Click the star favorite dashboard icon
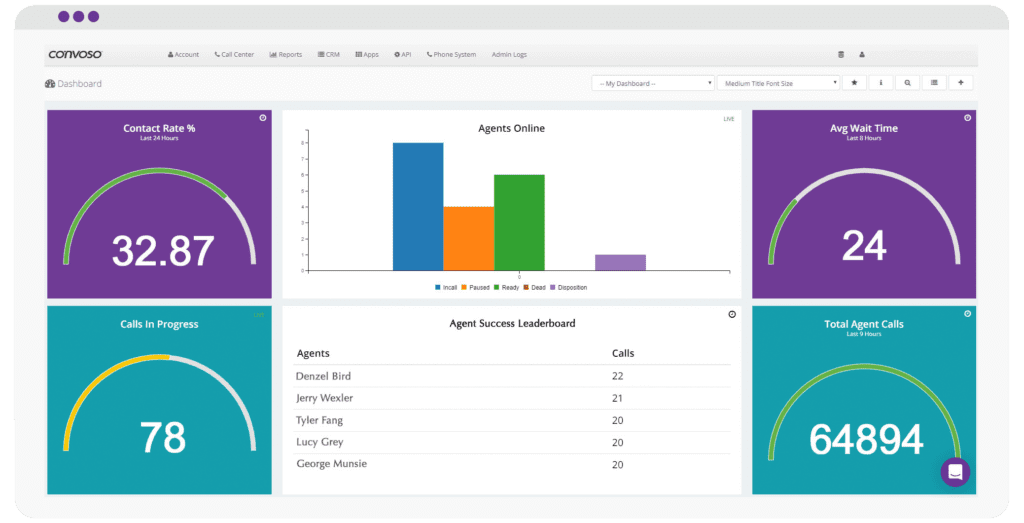Image resolution: width=1024 pixels, height=523 pixels. [854, 83]
